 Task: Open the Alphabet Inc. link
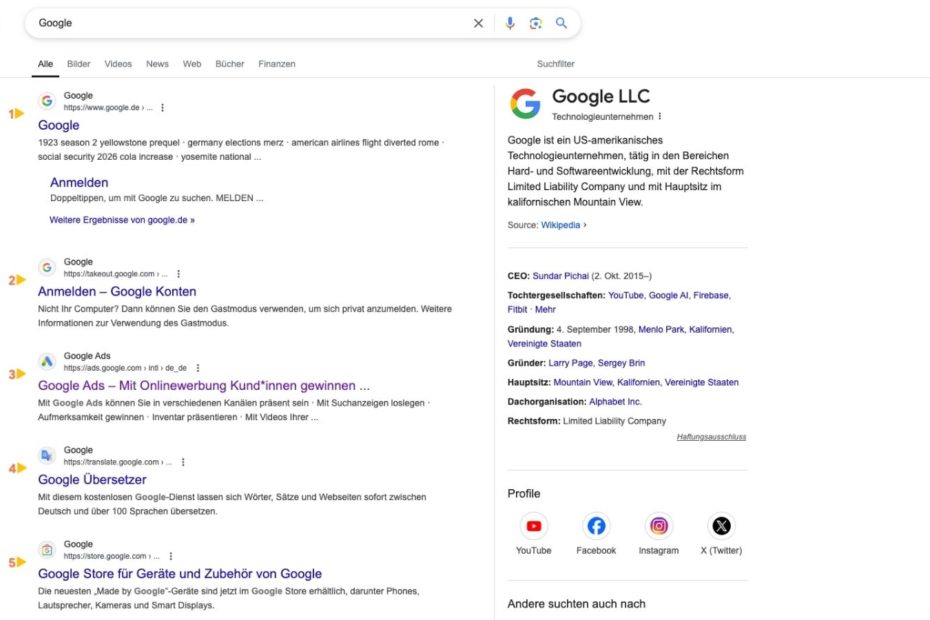(x=615, y=402)
